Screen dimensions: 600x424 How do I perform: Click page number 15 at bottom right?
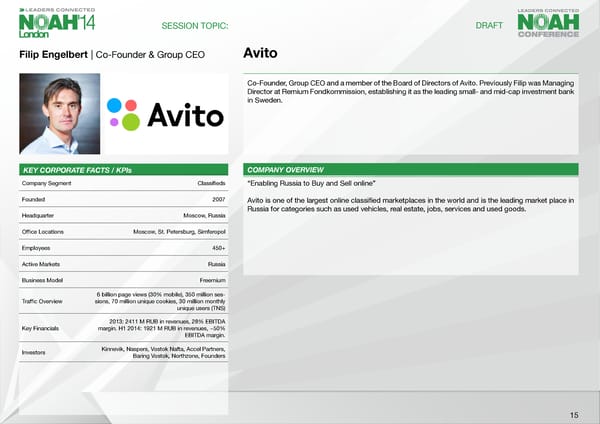pyautogui.click(x=573, y=415)
